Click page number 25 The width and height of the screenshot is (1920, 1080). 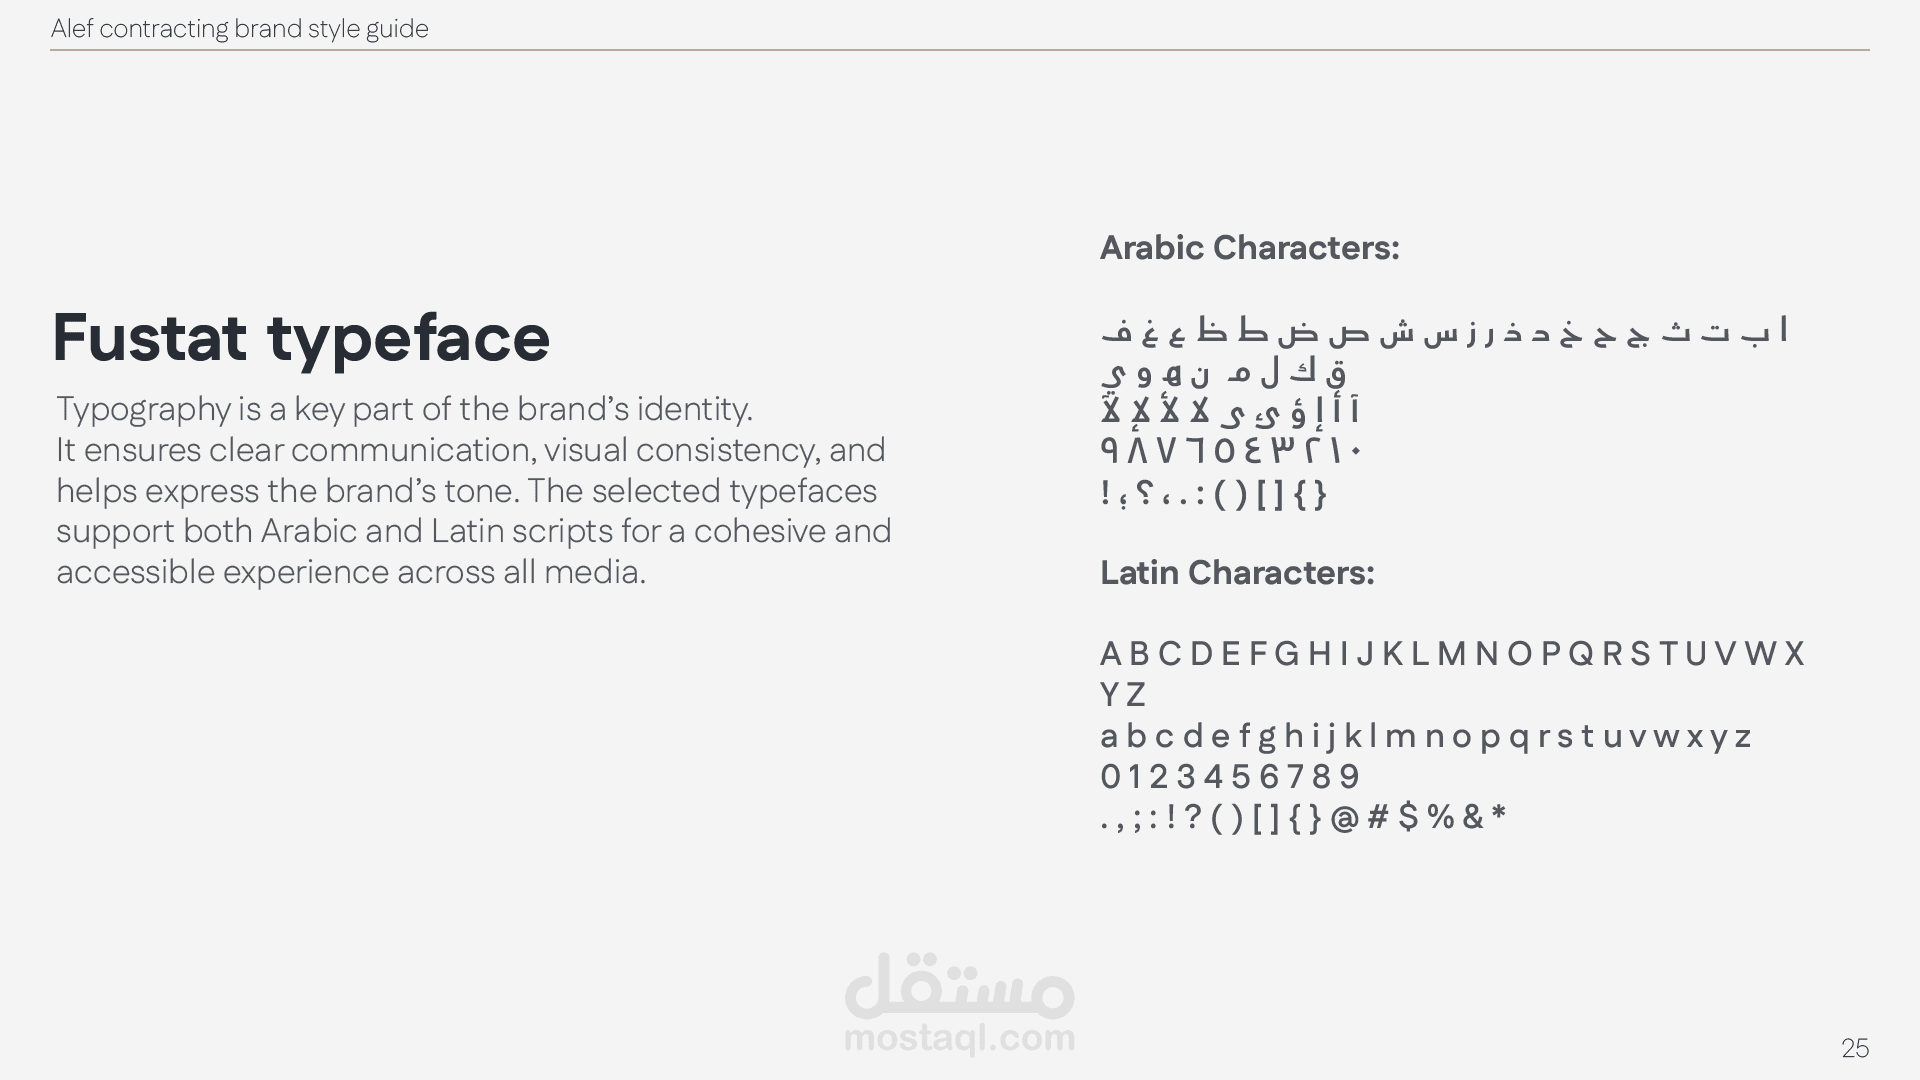pos(1854,1048)
